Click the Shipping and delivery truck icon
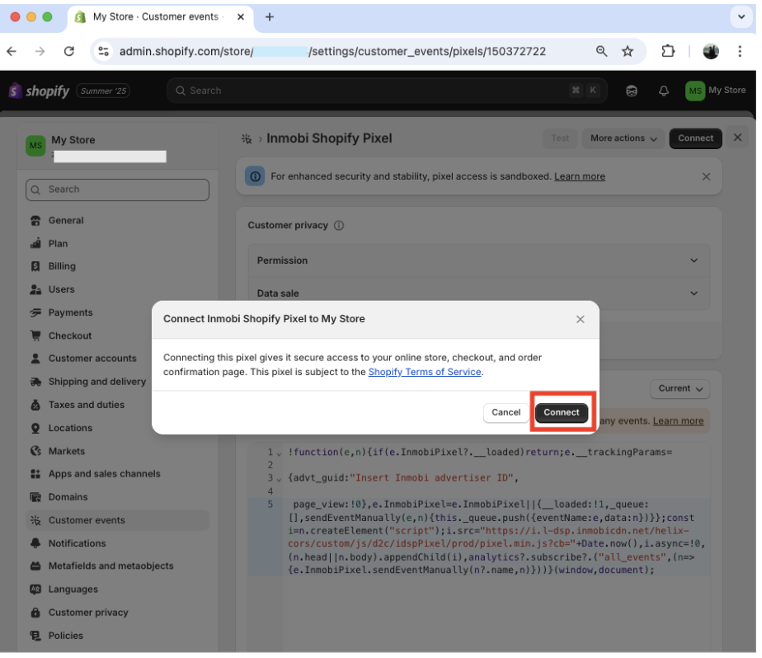This screenshot has width=762, height=658. tap(35, 382)
